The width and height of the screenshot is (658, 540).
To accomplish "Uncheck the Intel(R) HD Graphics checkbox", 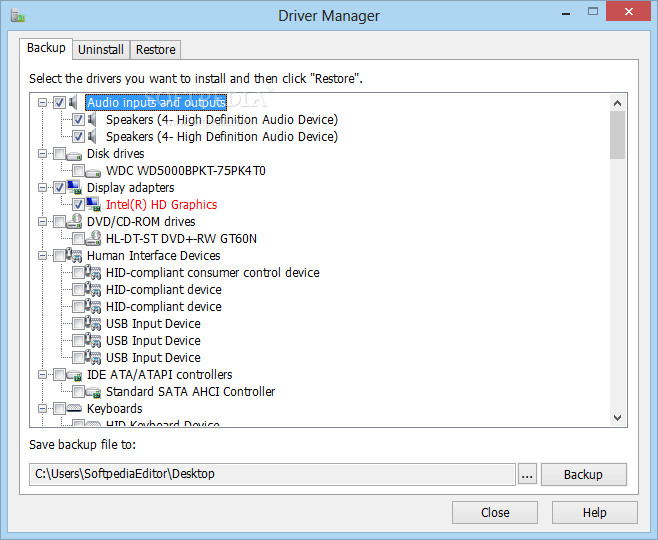I will [78, 204].
